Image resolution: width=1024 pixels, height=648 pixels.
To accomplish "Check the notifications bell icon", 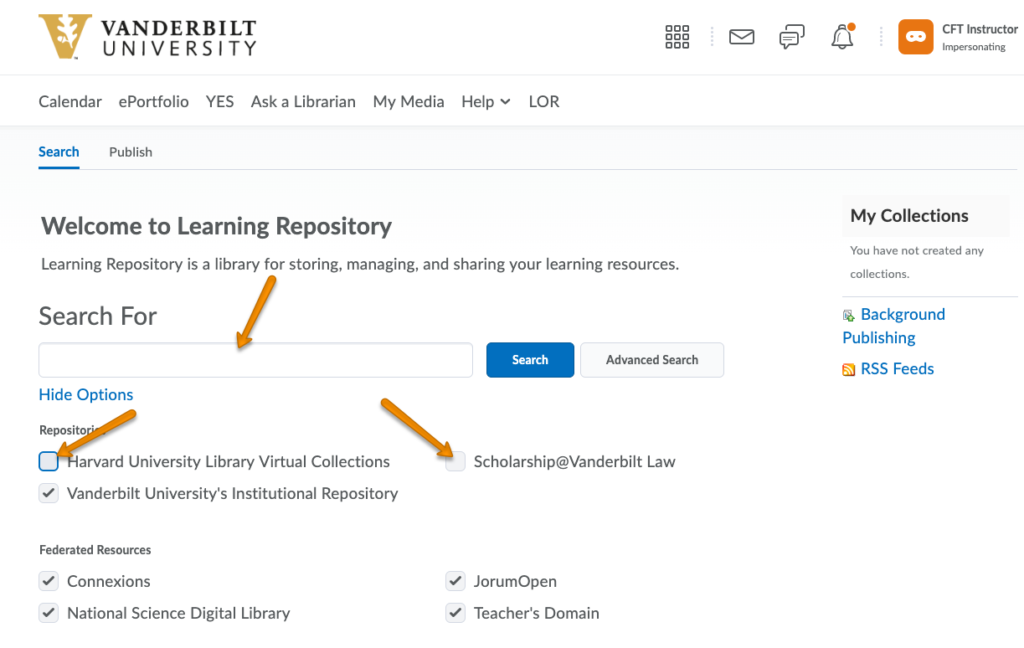I will coord(842,38).
